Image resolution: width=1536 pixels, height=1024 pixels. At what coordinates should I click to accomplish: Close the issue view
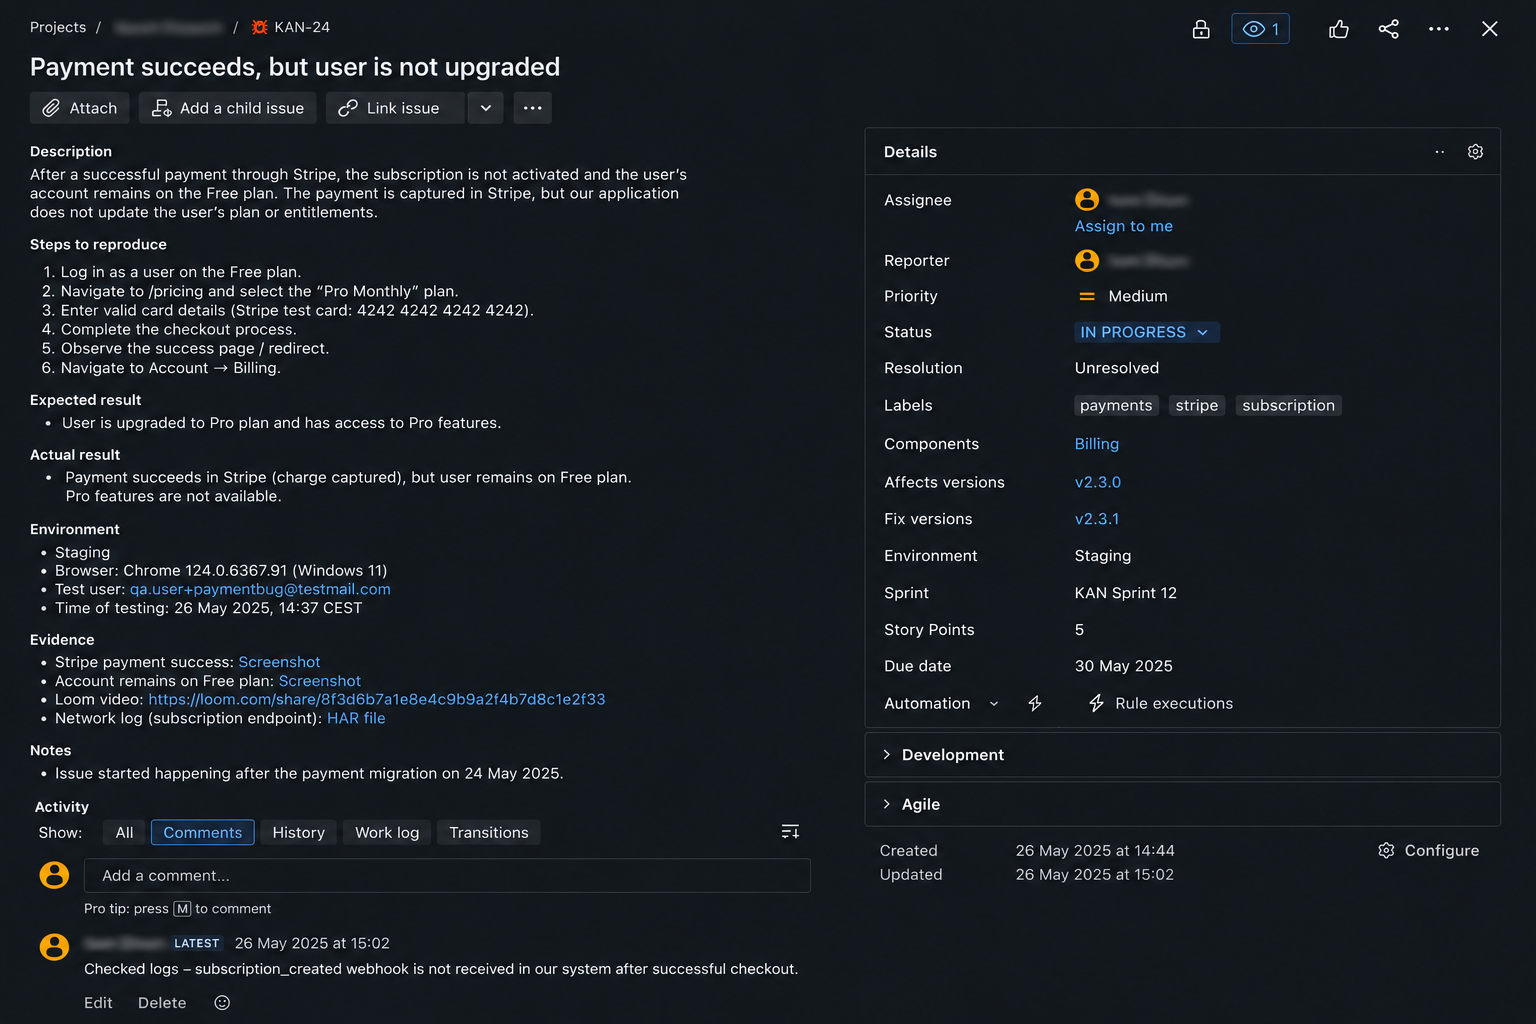[x=1490, y=29]
